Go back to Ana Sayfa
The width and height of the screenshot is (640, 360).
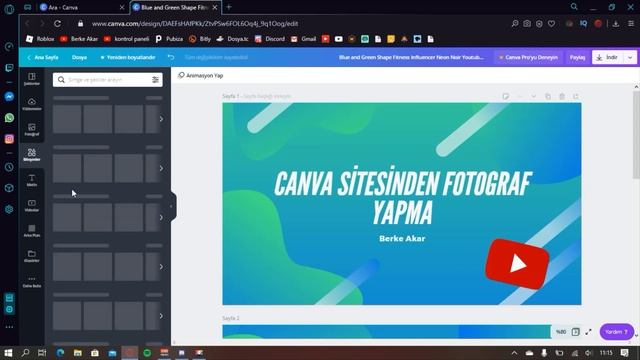tap(42, 57)
